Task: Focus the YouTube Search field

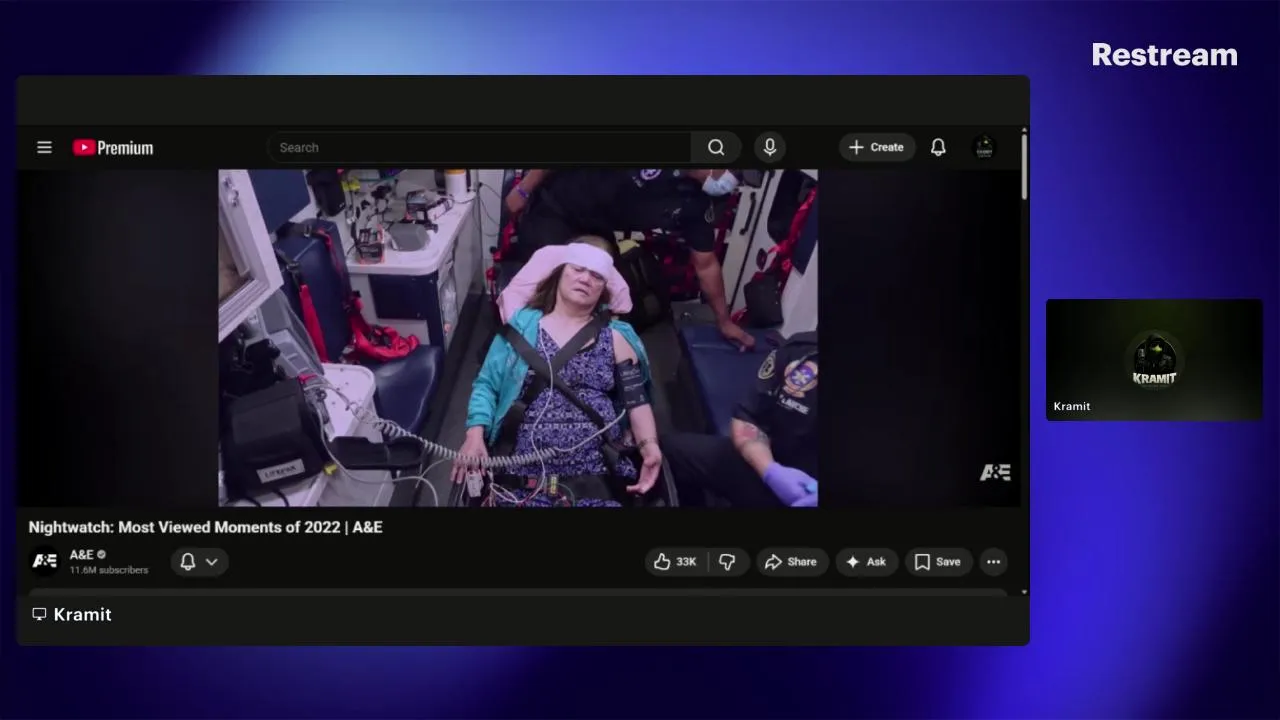Action: pos(479,147)
